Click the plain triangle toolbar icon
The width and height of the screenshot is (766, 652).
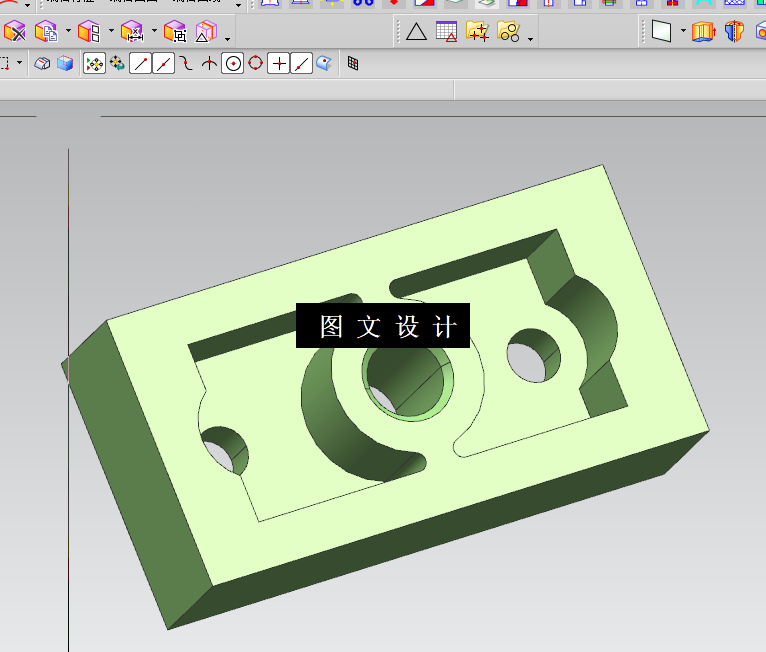click(416, 32)
